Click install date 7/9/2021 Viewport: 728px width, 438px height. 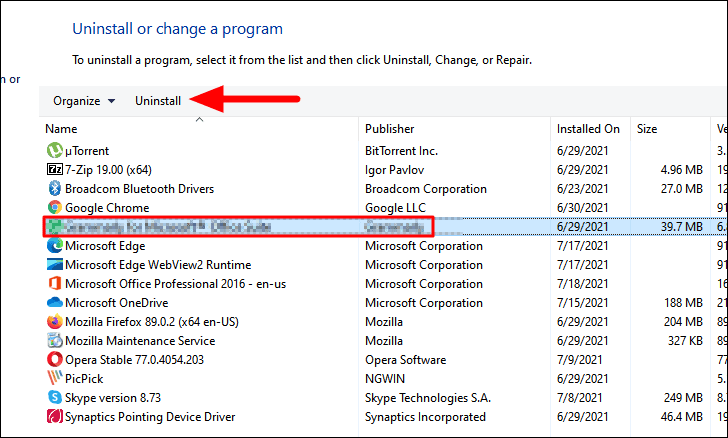point(579,360)
